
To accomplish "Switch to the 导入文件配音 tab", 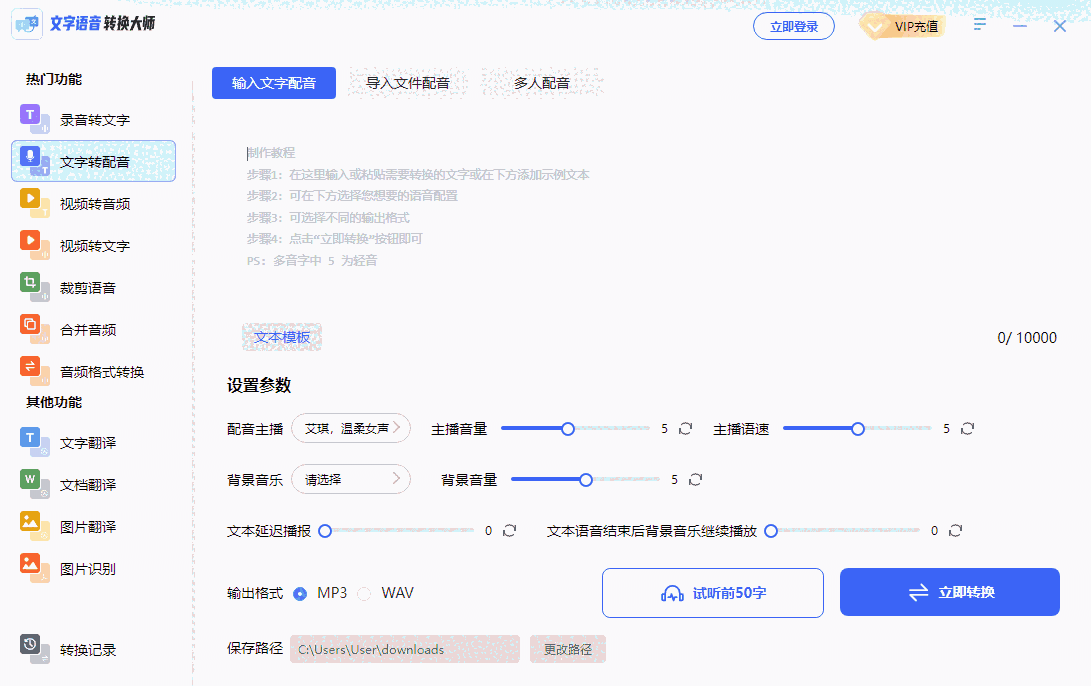I will coord(407,83).
